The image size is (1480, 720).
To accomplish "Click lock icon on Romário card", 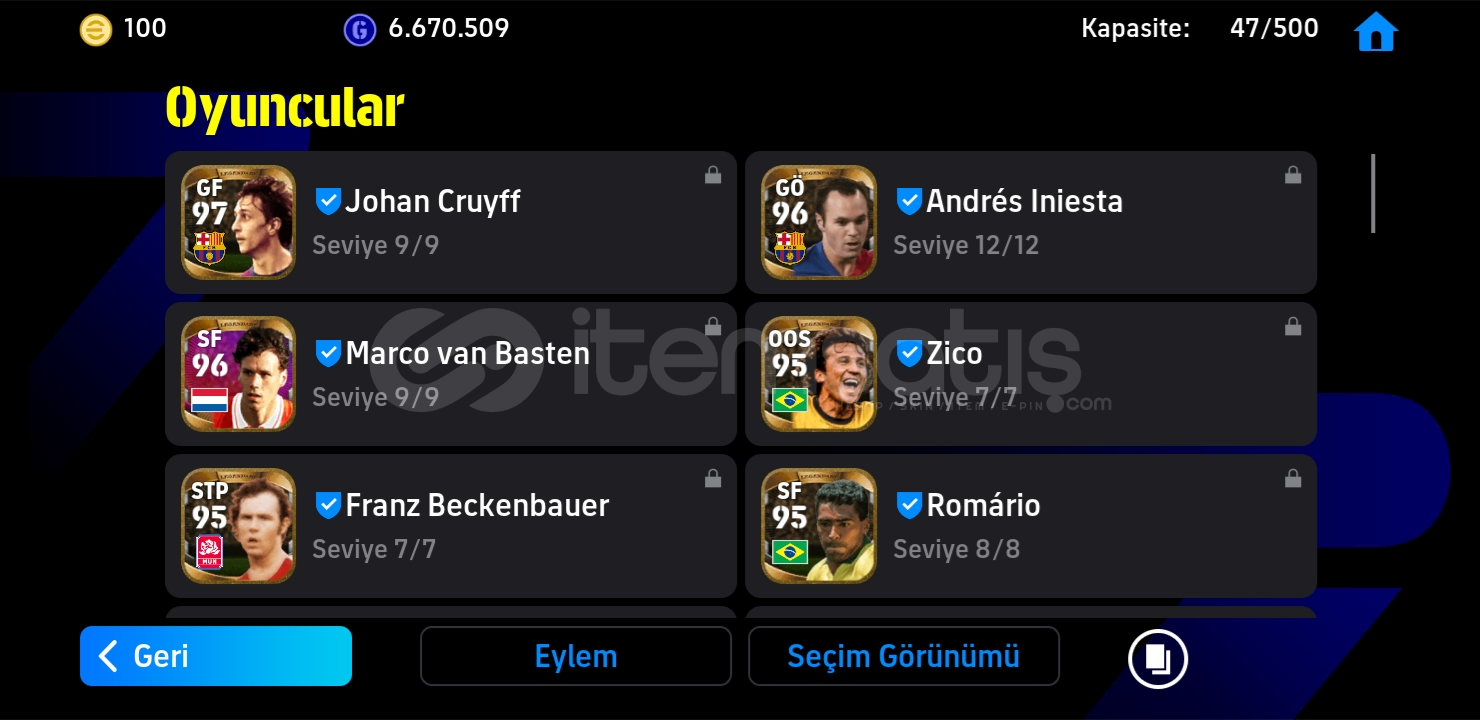I will pos(1293,479).
